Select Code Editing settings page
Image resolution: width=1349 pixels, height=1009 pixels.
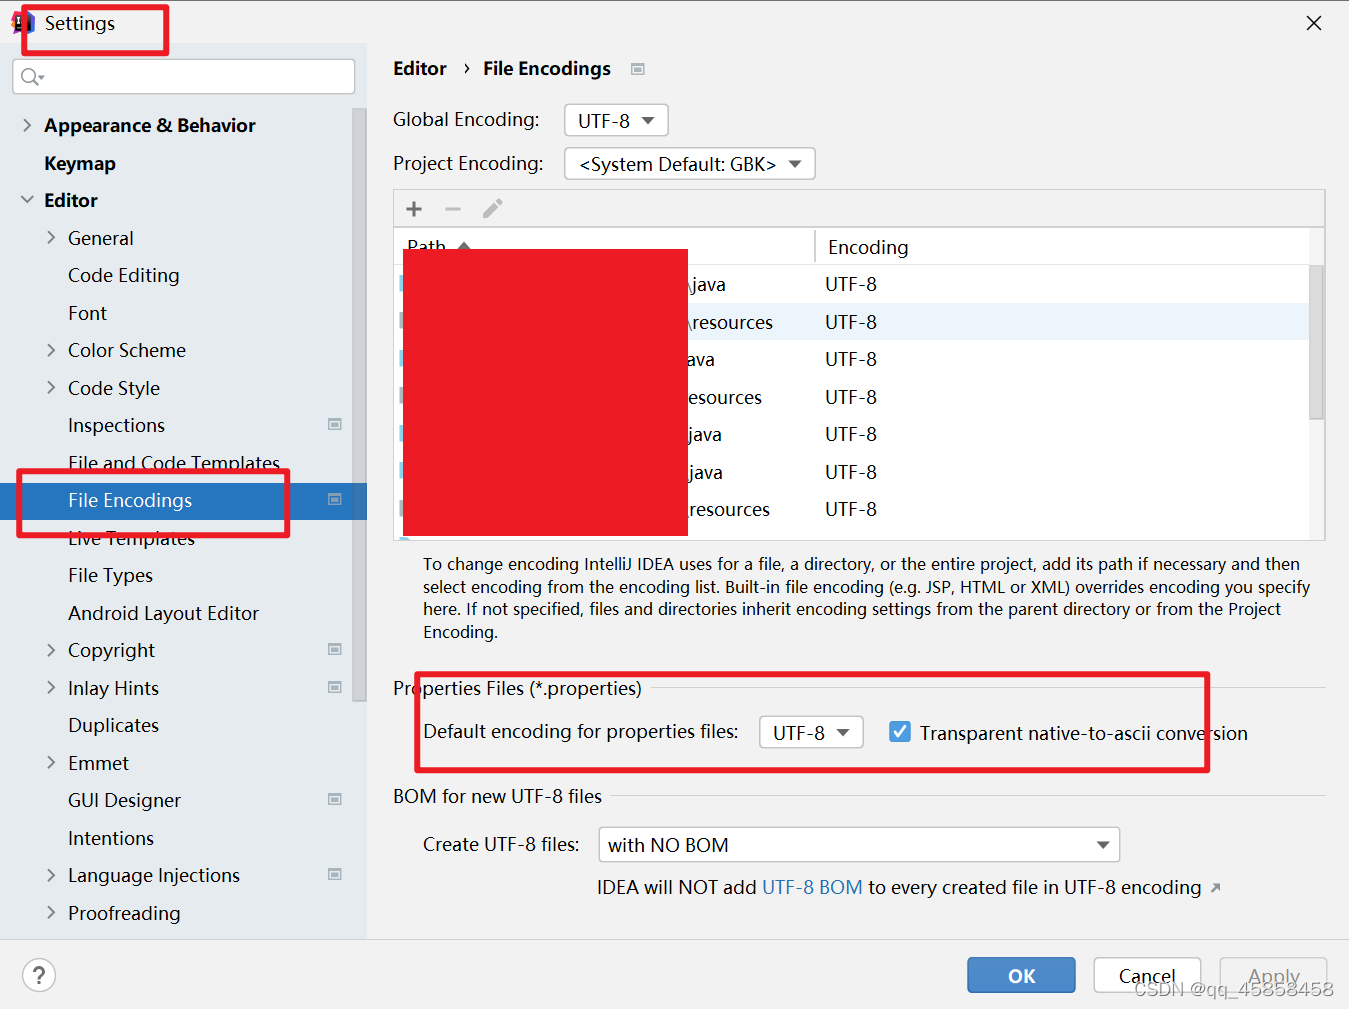point(124,275)
